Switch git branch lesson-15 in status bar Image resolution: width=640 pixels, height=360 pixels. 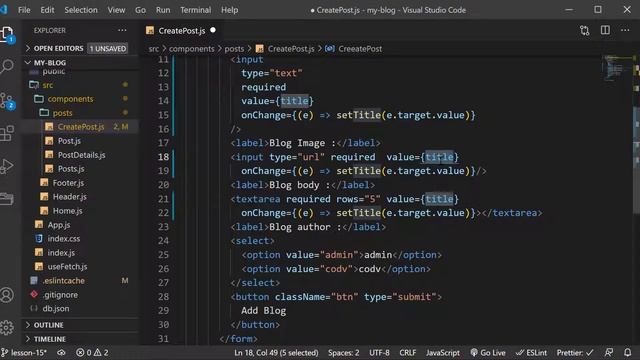pyautogui.click(x=24, y=352)
